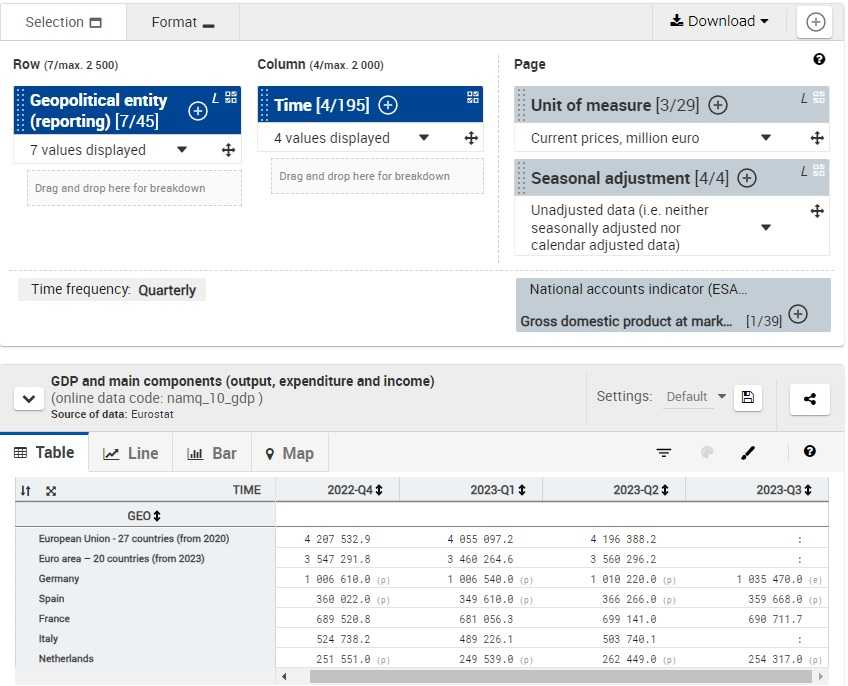The image size is (848, 686).
Task: Add values to the Time dimension
Action: (388, 105)
